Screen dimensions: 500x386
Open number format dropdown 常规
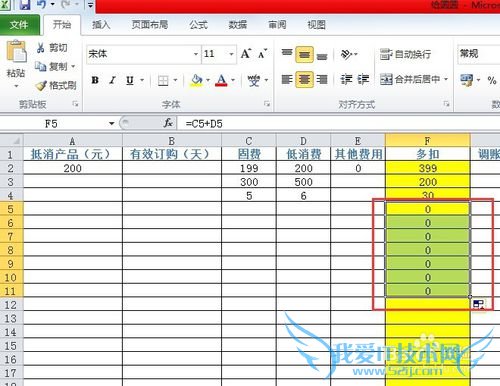coord(478,54)
